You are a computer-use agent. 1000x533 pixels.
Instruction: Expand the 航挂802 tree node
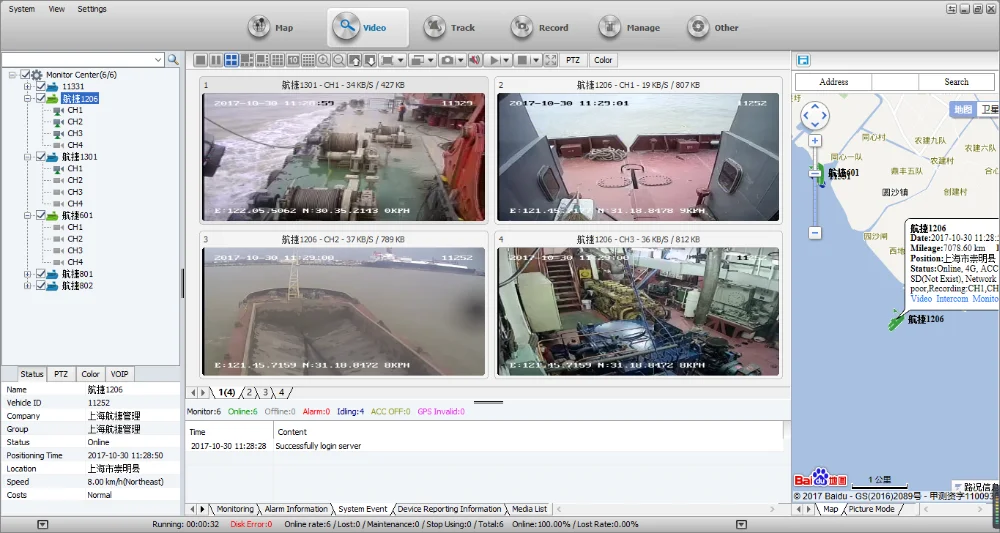27,286
